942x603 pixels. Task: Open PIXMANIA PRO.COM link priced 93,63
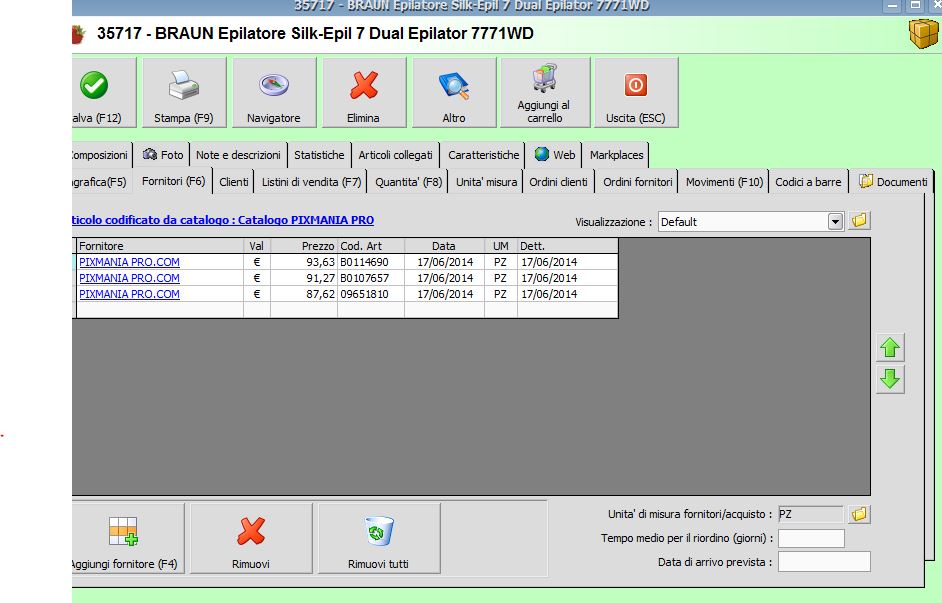click(x=129, y=262)
